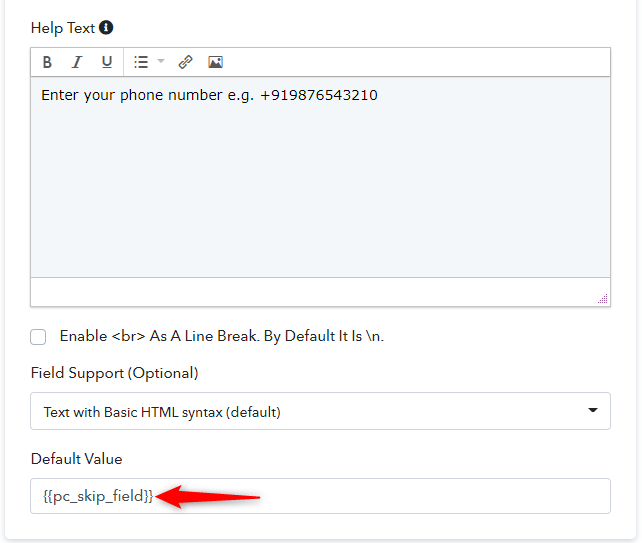This screenshot has width=642, height=543.
Task: Open the list style dropdown arrow
Action: point(161,61)
